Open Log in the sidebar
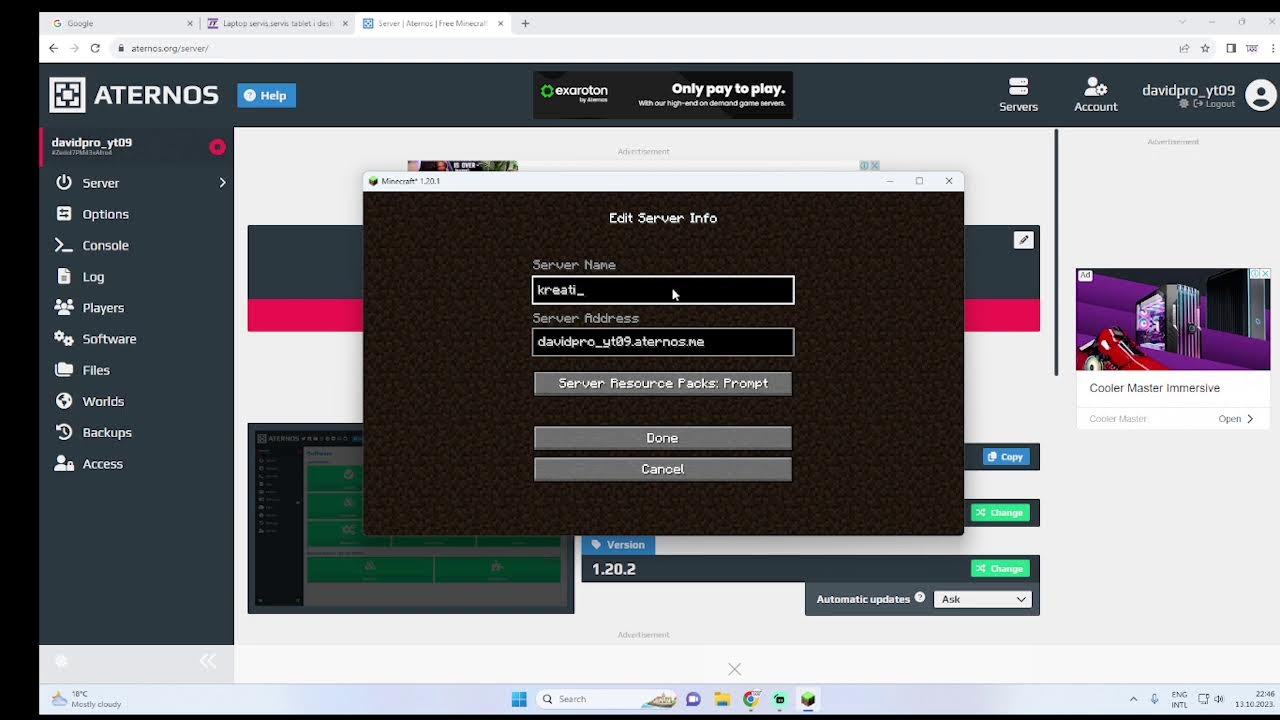 click(93, 277)
